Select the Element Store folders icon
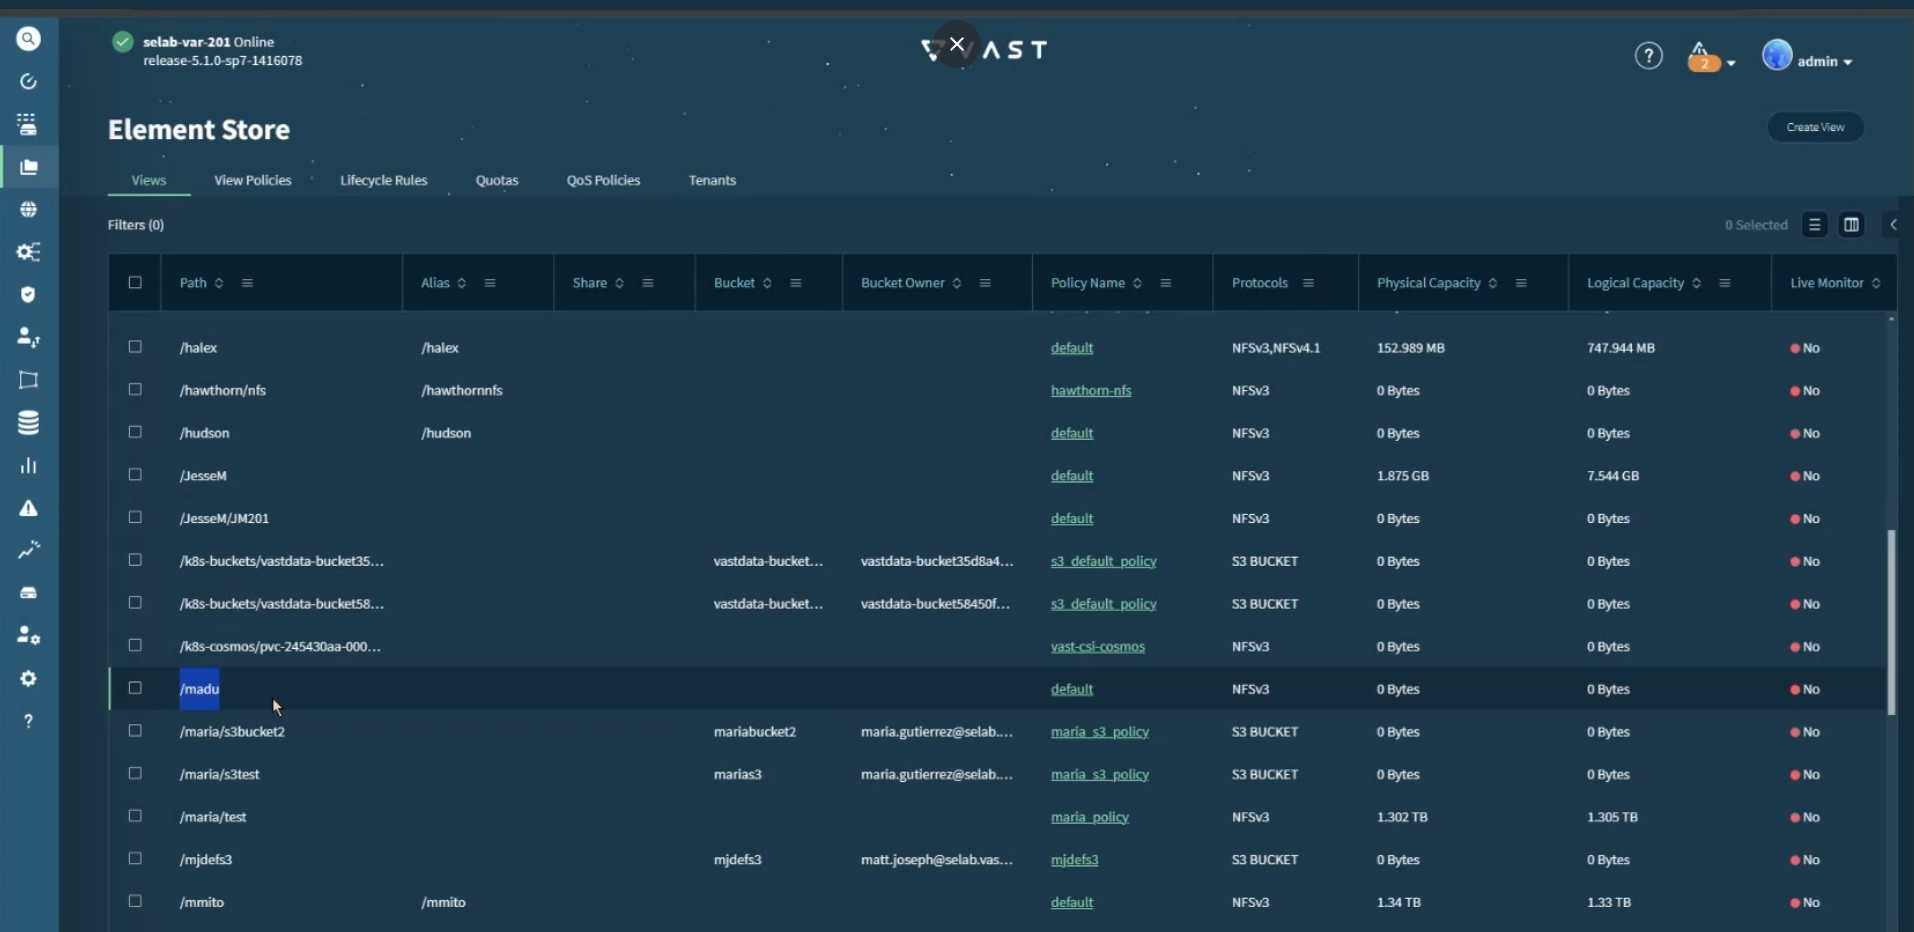This screenshot has height=932, width=1914. (28, 167)
